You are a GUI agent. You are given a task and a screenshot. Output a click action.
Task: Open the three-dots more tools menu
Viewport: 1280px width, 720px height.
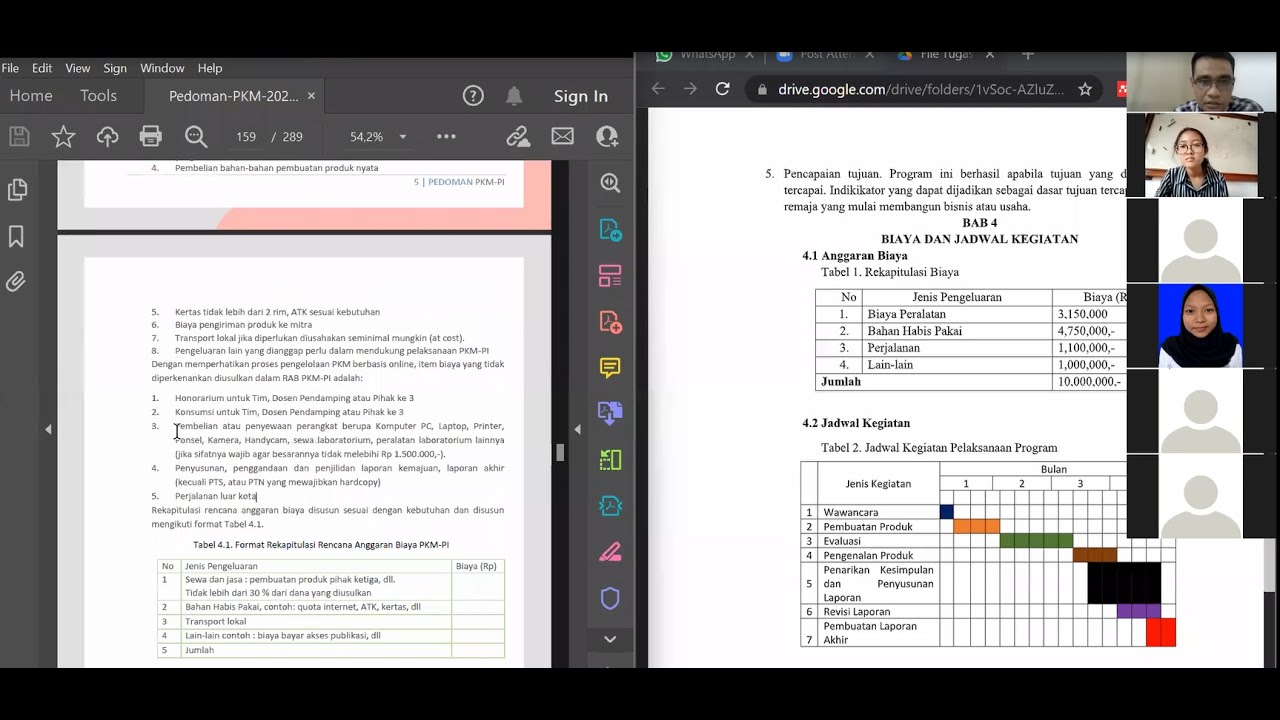point(446,136)
